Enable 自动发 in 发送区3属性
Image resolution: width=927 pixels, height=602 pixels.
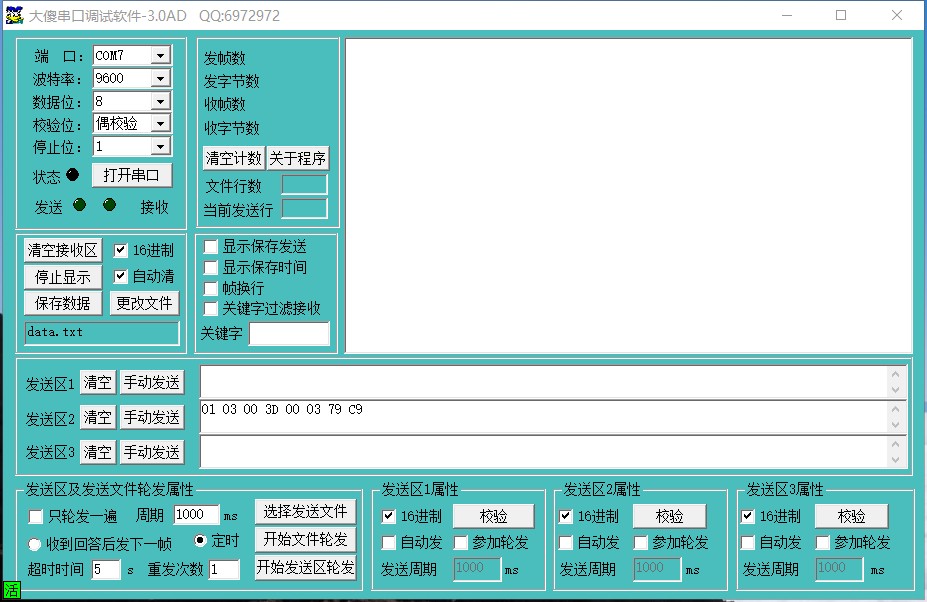[747, 542]
